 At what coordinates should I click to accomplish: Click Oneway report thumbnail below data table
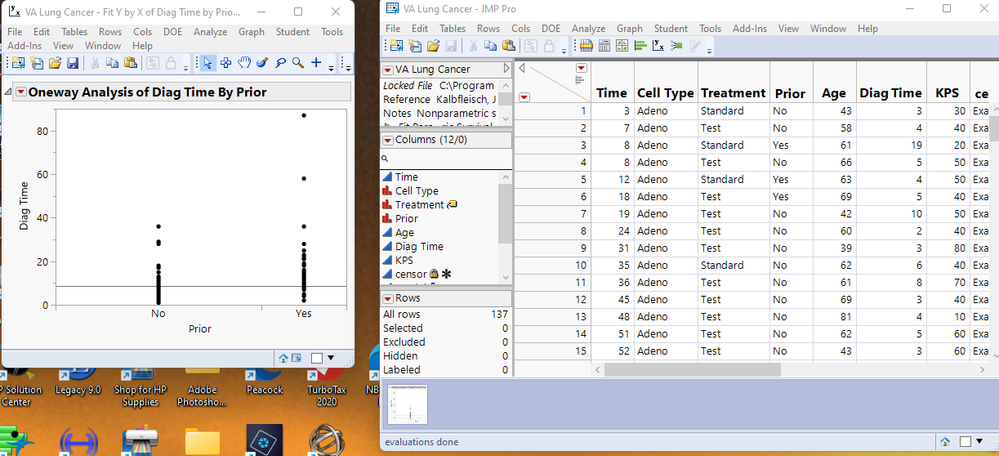(x=408, y=404)
